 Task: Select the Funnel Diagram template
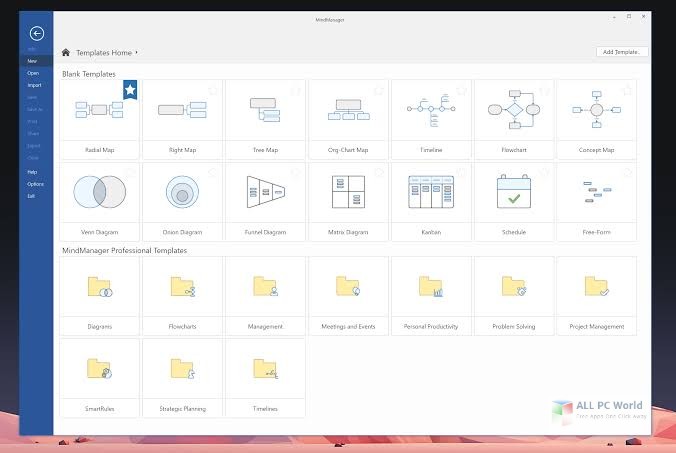pos(265,201)
